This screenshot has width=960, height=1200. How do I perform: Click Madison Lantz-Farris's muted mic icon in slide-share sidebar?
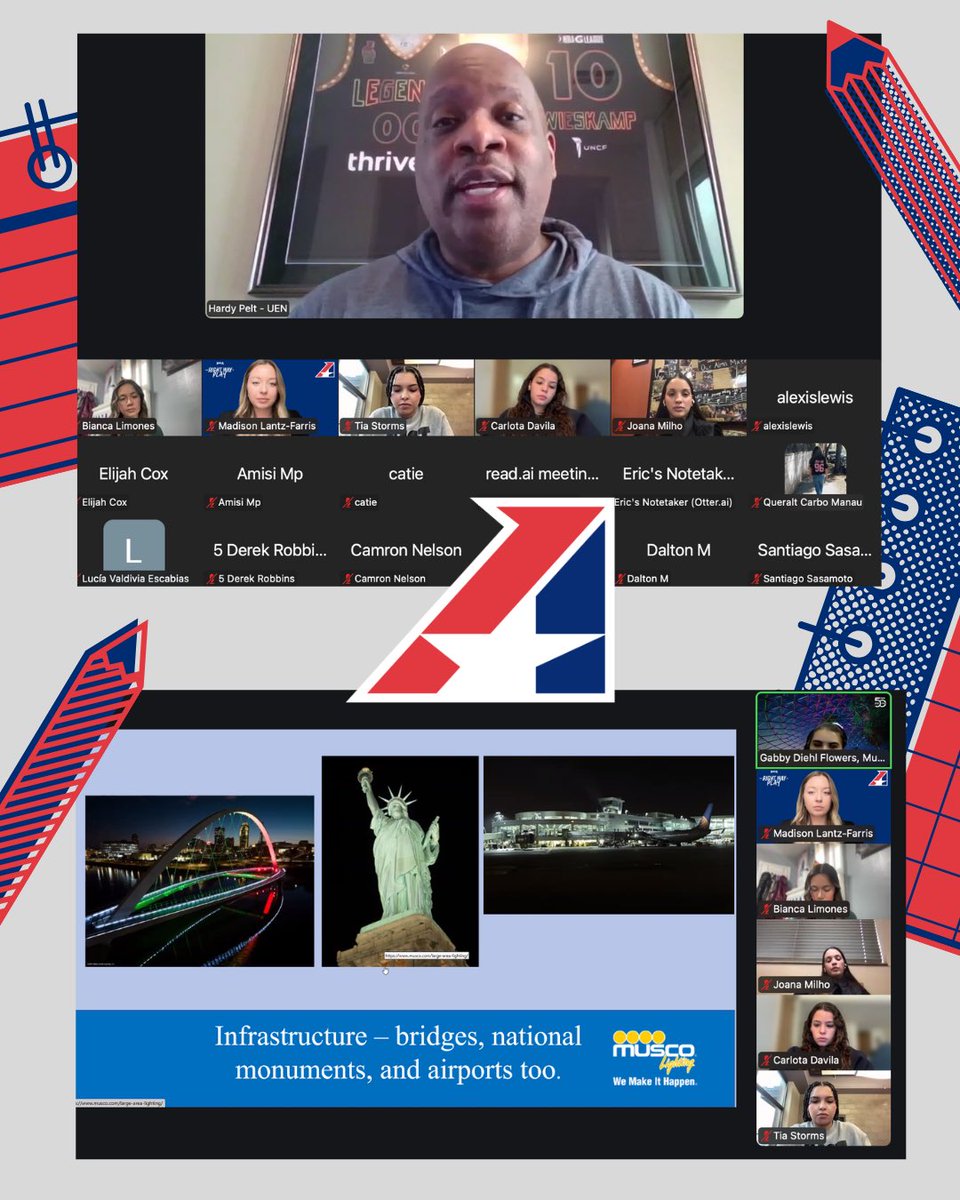click(x=765, y=833)
